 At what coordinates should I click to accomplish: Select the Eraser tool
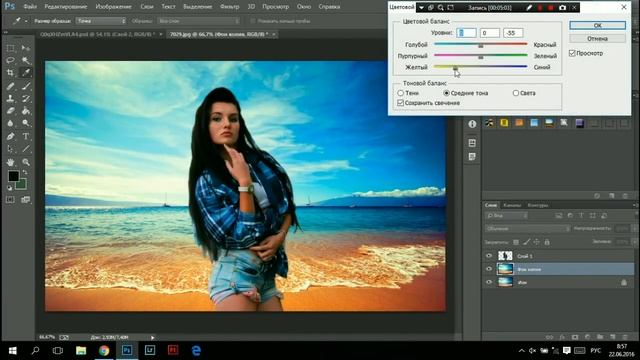coord(10,111)
